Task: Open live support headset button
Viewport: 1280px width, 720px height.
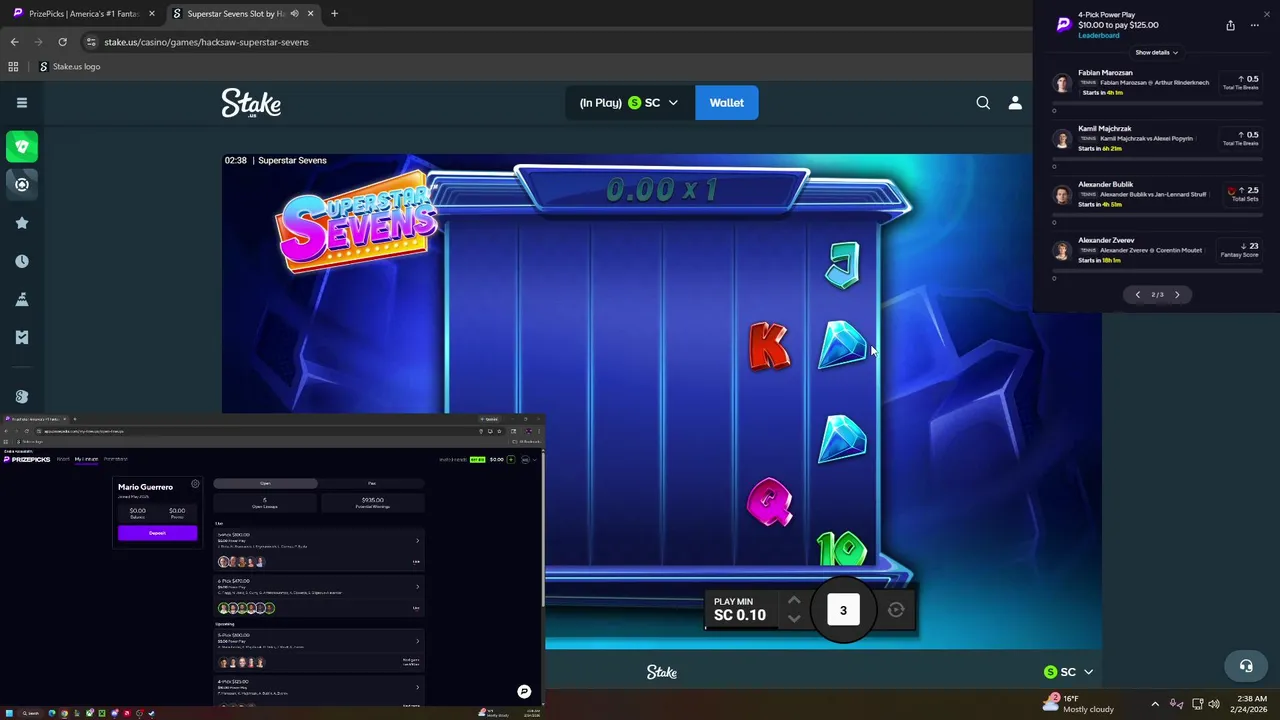Action: 1246,666
